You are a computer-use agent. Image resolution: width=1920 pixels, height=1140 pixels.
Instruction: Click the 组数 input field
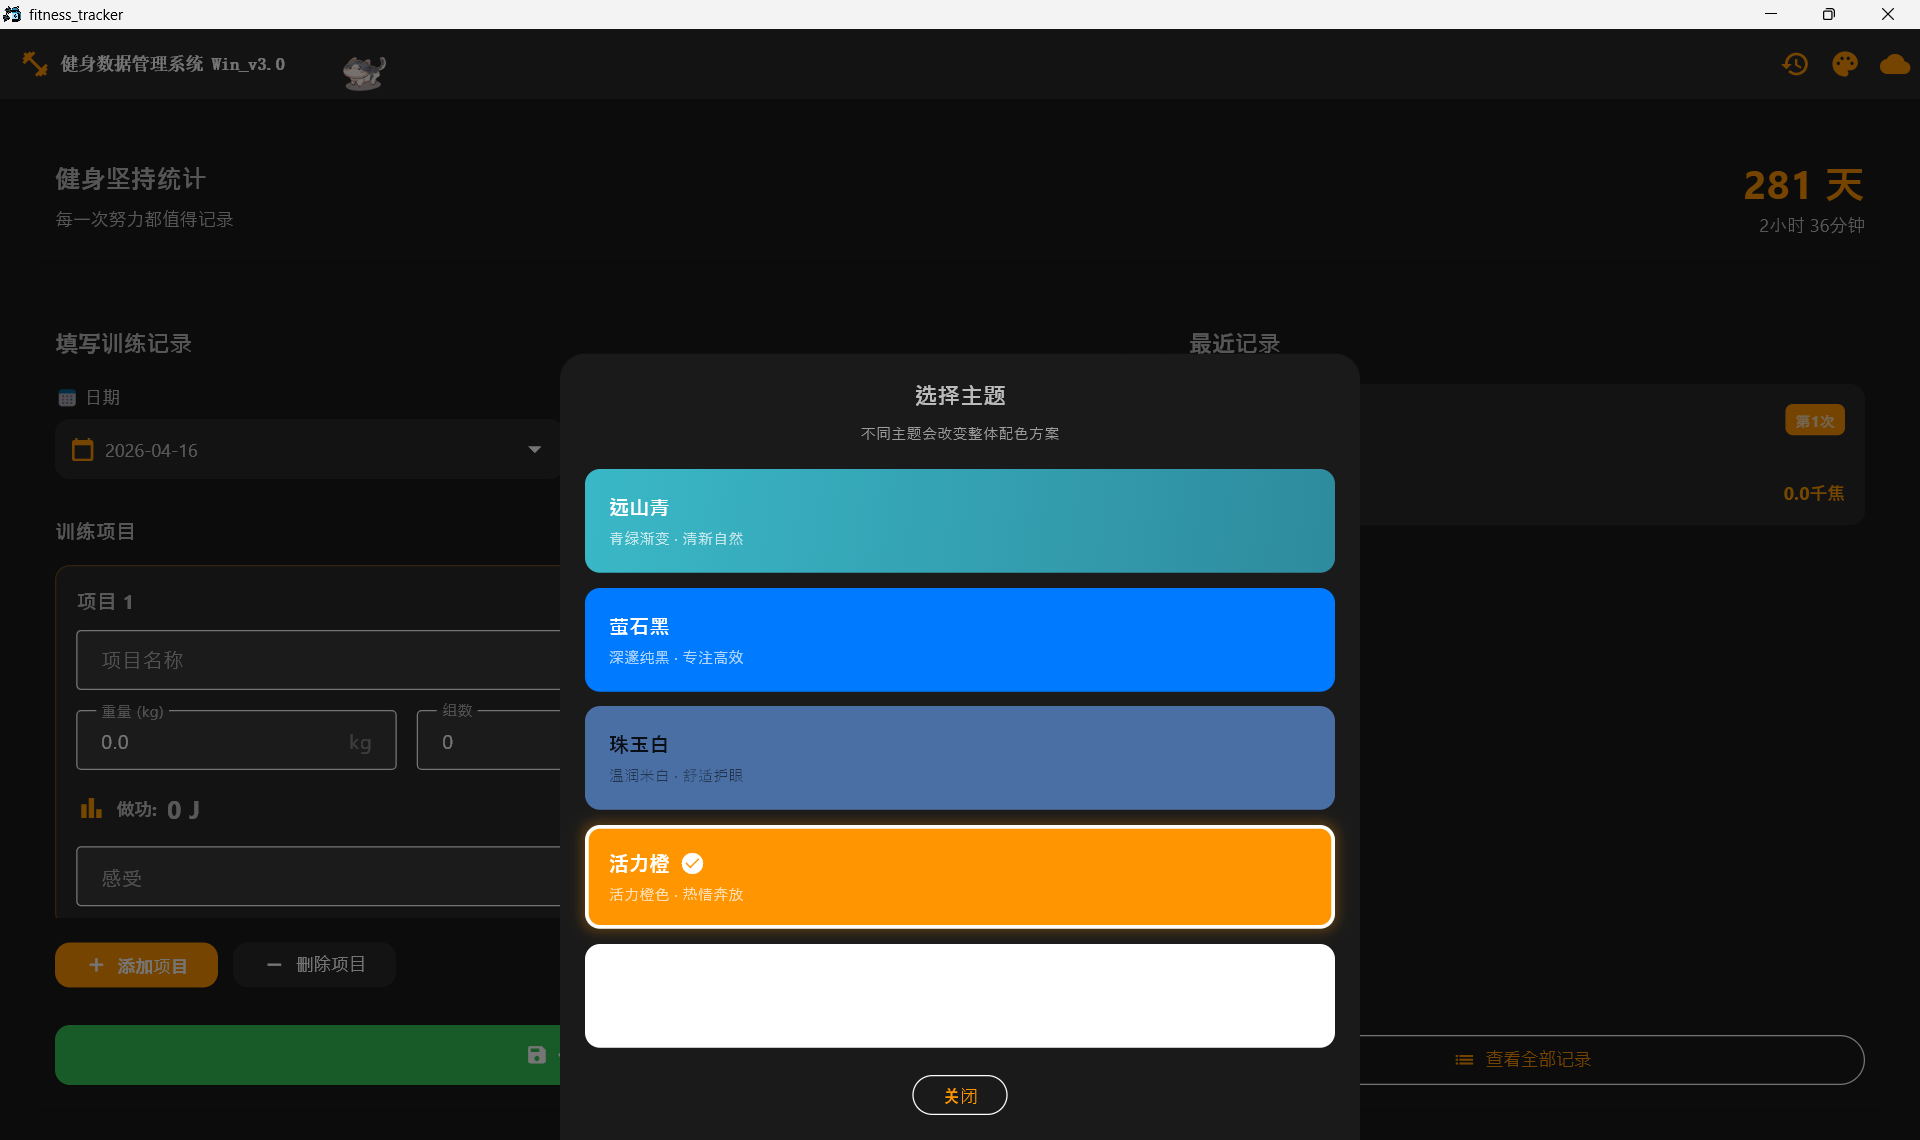pyautogui.click(x=489, y=741)
